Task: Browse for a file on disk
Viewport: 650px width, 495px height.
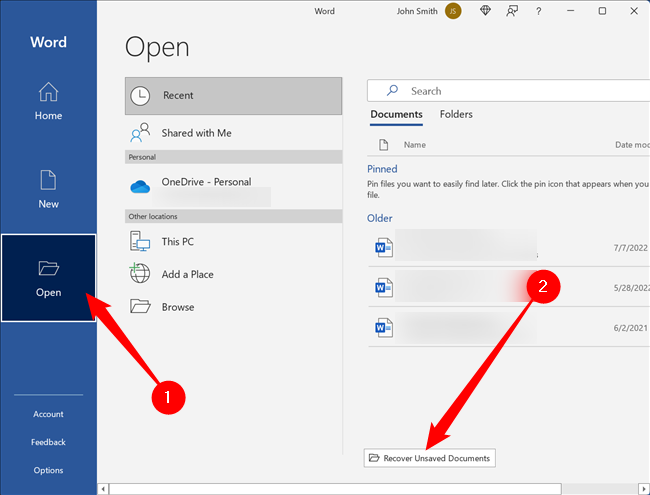Action: (x=178, y=307)
